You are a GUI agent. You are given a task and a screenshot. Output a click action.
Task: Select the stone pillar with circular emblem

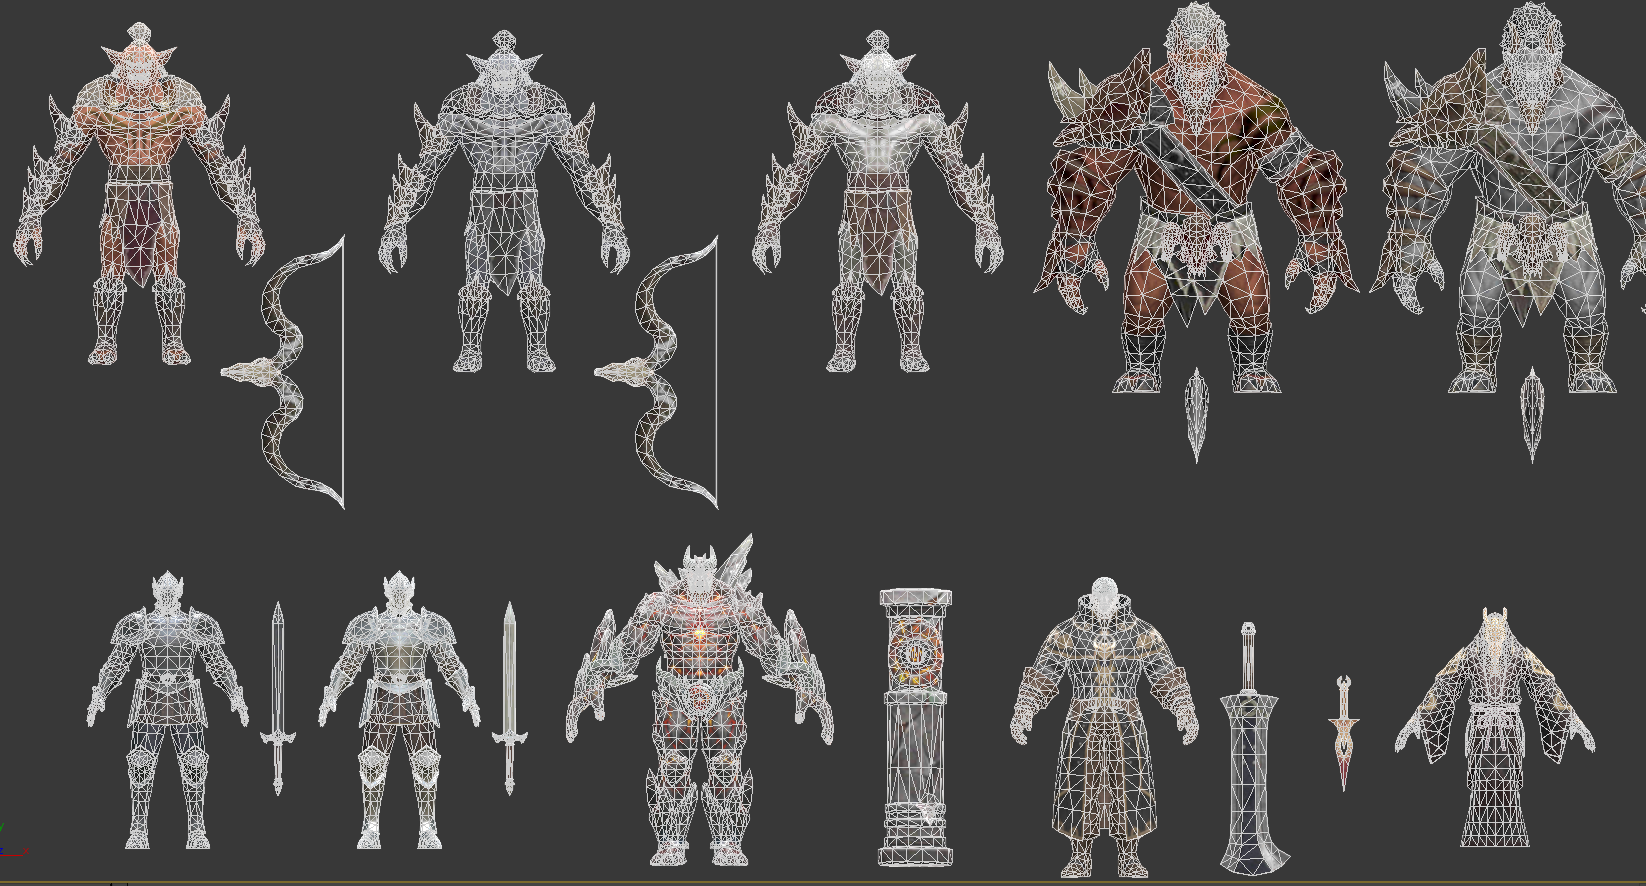(x=916, y=727)
